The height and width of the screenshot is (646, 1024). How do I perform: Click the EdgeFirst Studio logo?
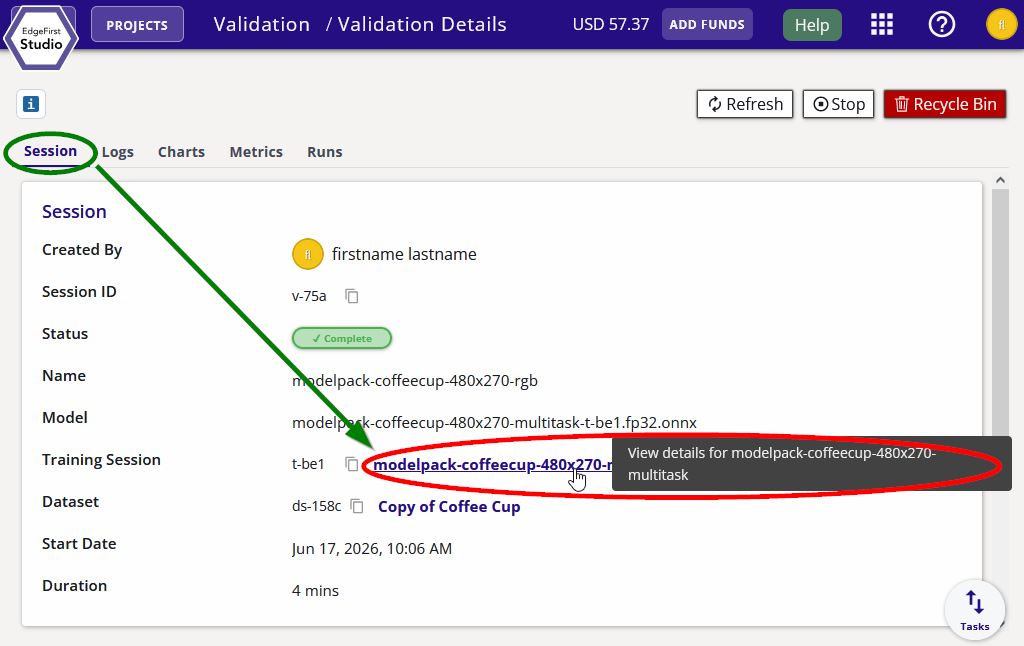(40, 38)
